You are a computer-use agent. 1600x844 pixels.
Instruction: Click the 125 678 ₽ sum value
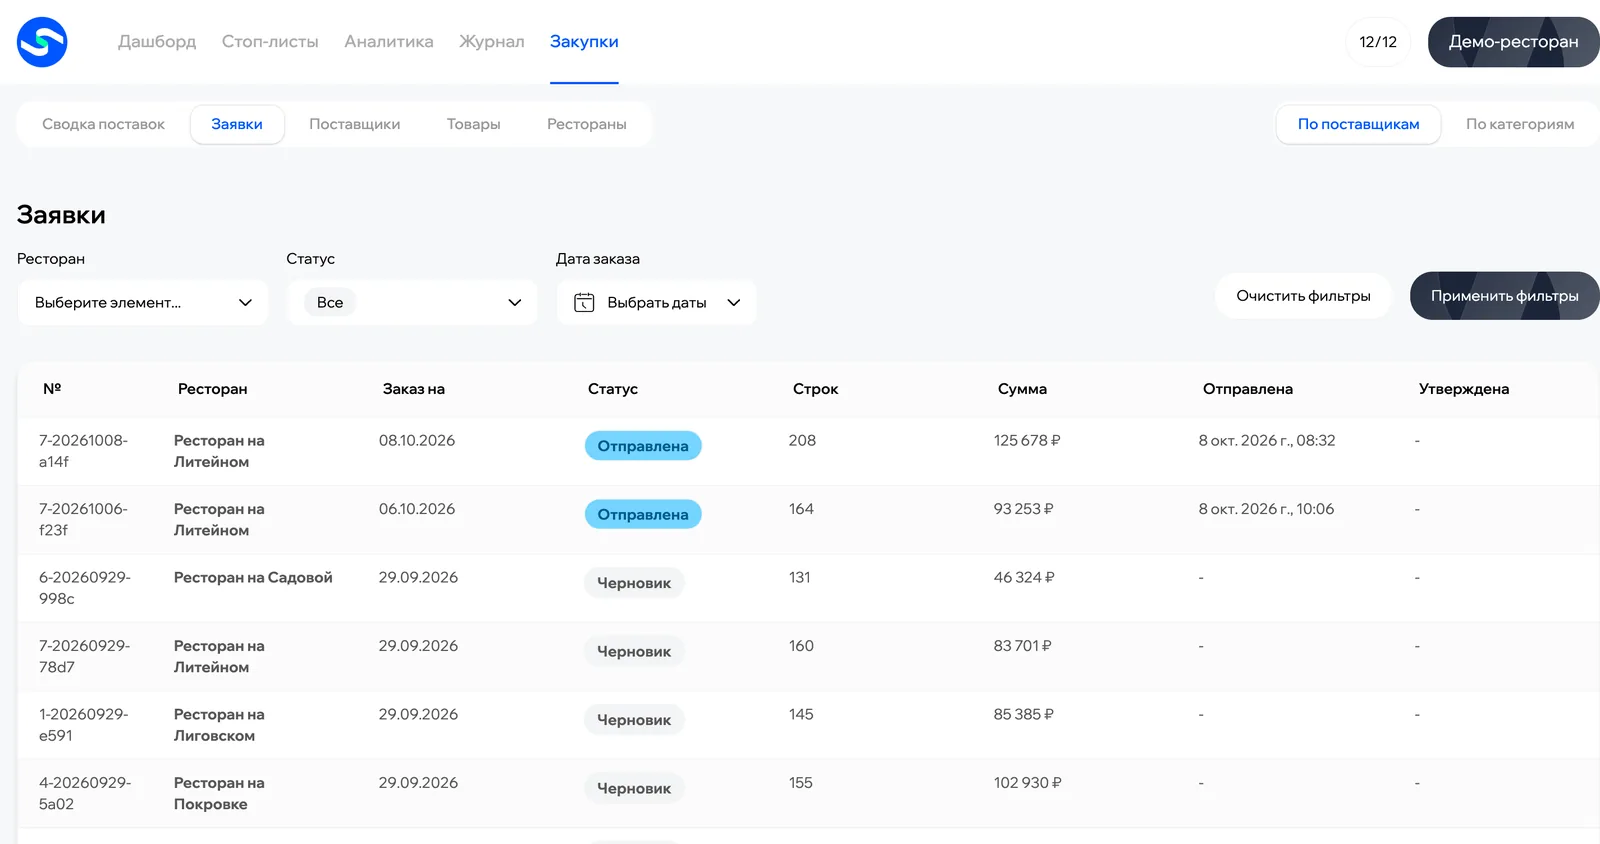tap(1027, 441)
